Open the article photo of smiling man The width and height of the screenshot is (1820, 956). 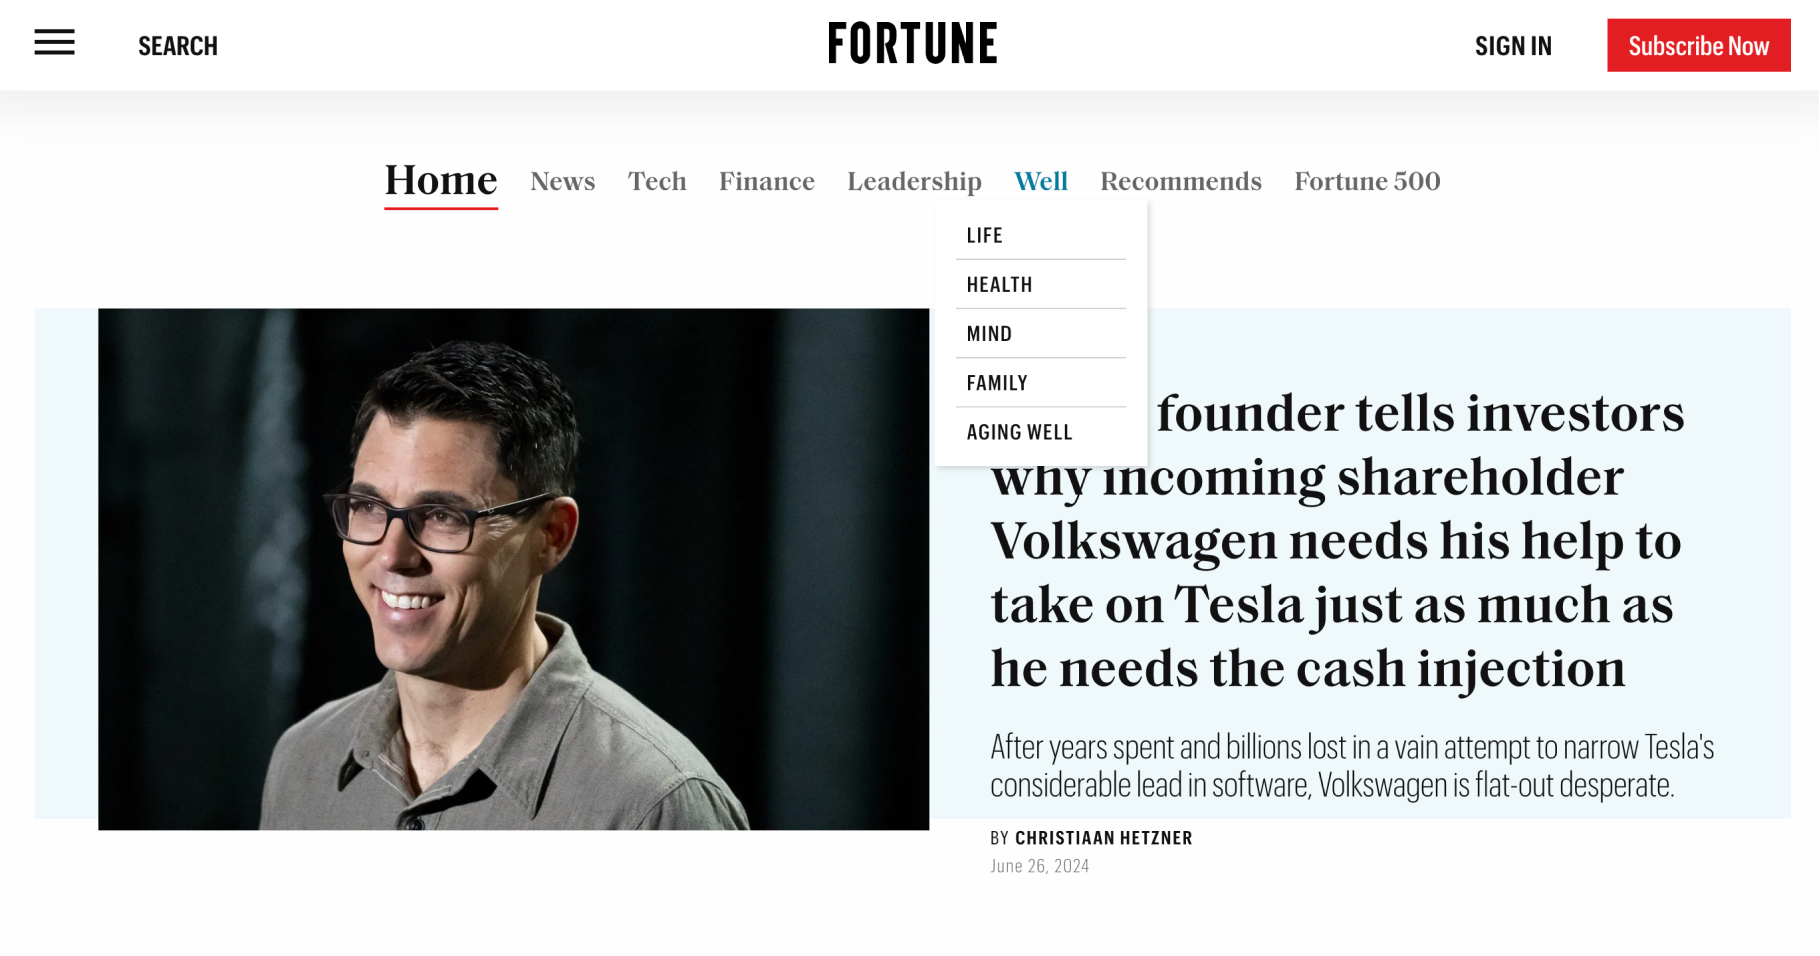click(513, 569)
